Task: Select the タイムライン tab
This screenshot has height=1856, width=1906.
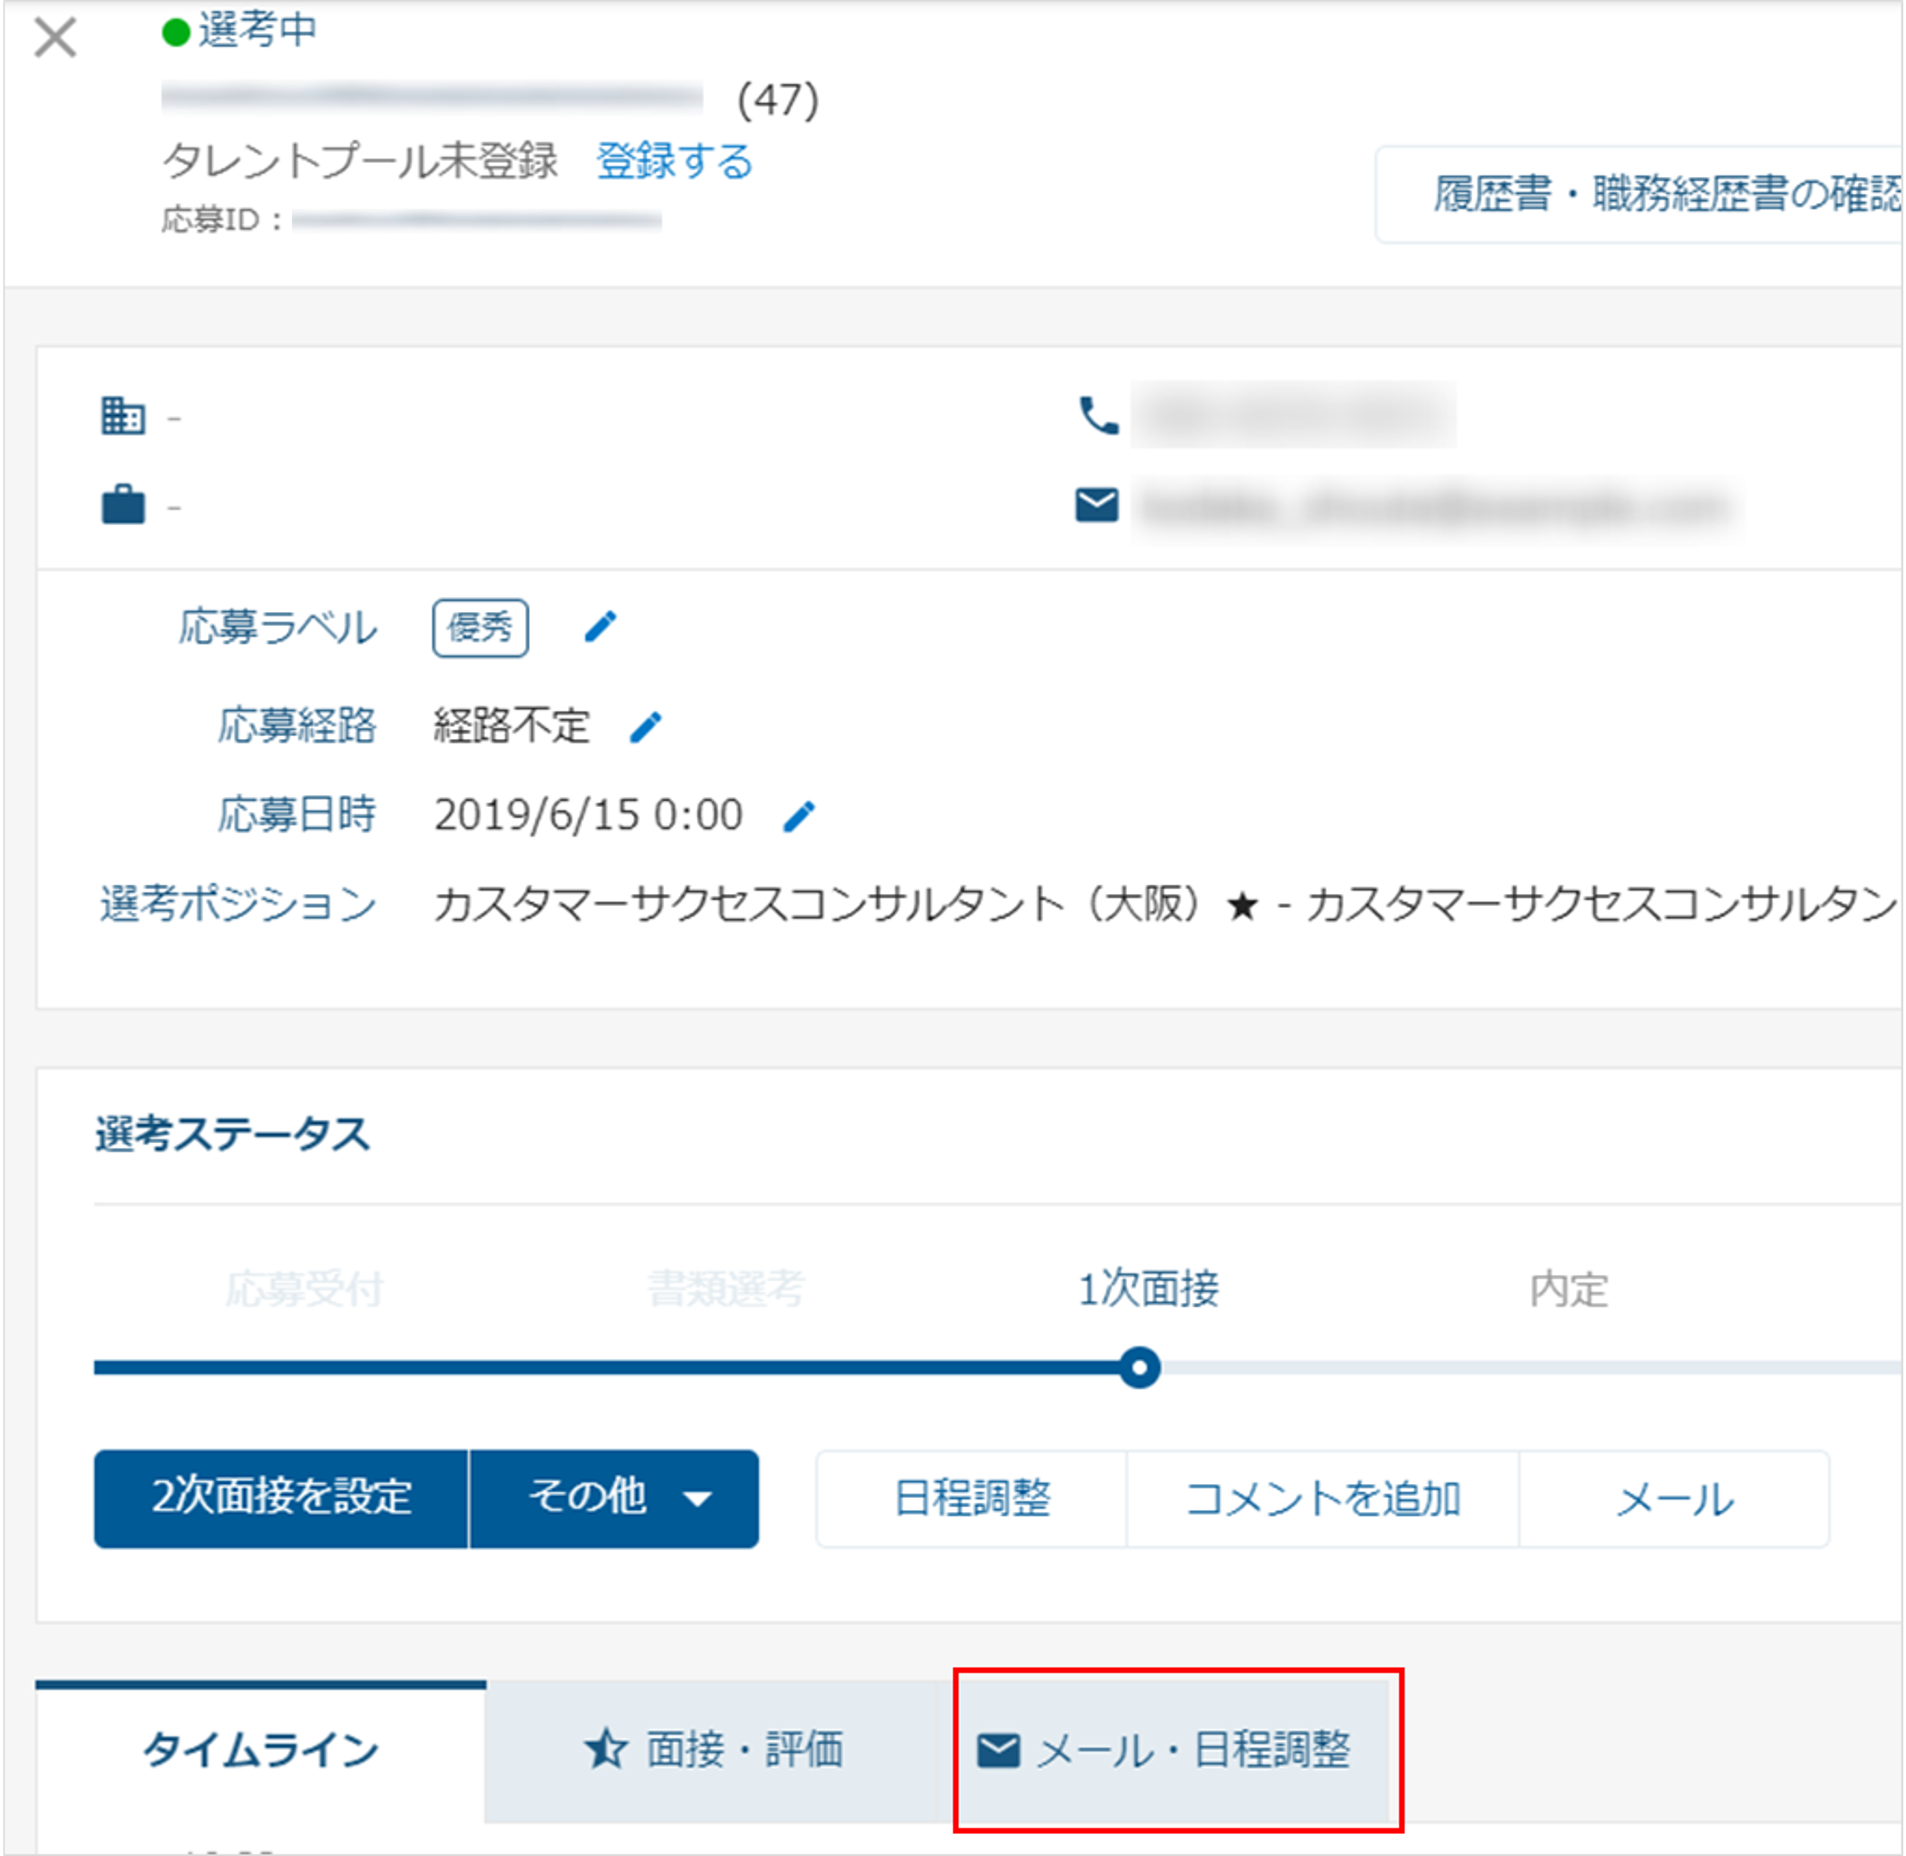Action: (261, 1750)
